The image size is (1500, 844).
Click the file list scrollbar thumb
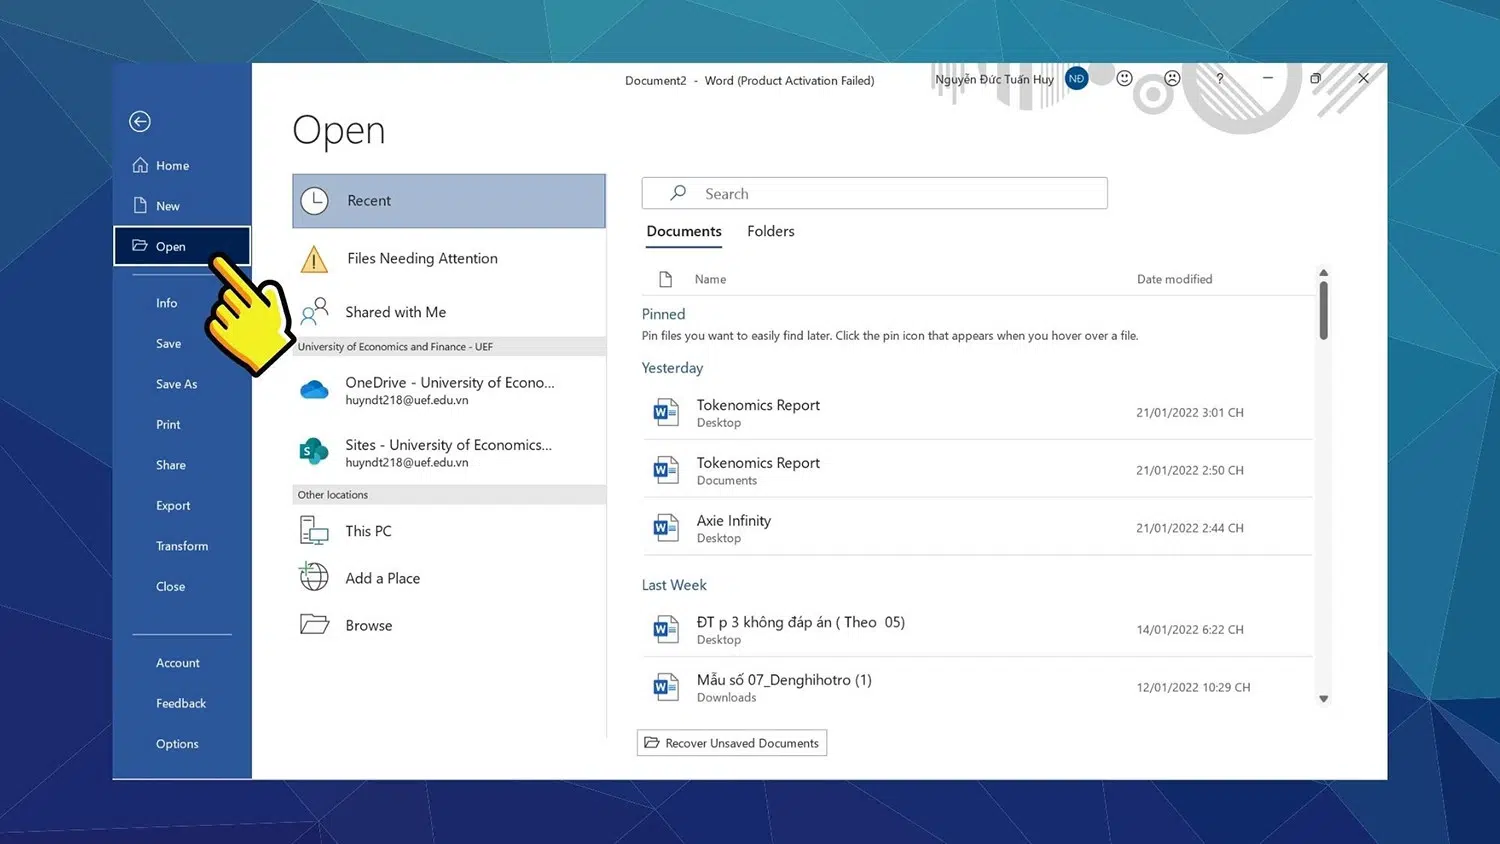tap(1323, 310)
